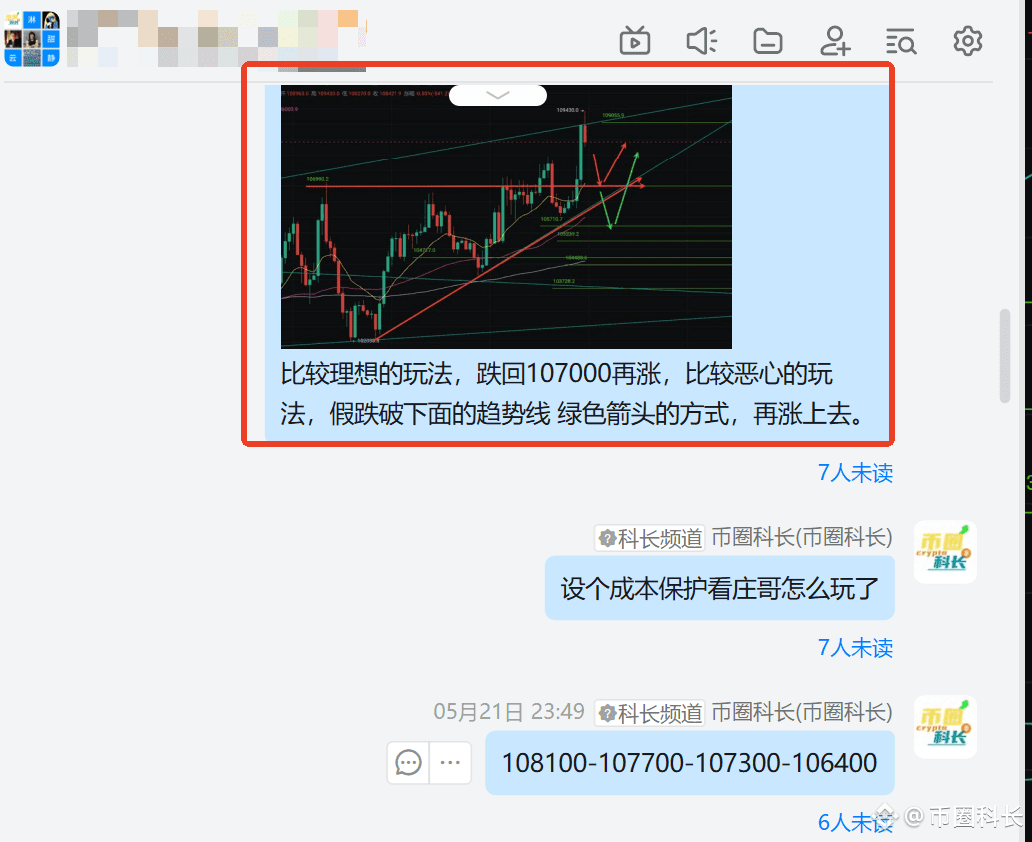Open the candlestick chart image
Screen dimensions: 1032x842
click(506, 217)
